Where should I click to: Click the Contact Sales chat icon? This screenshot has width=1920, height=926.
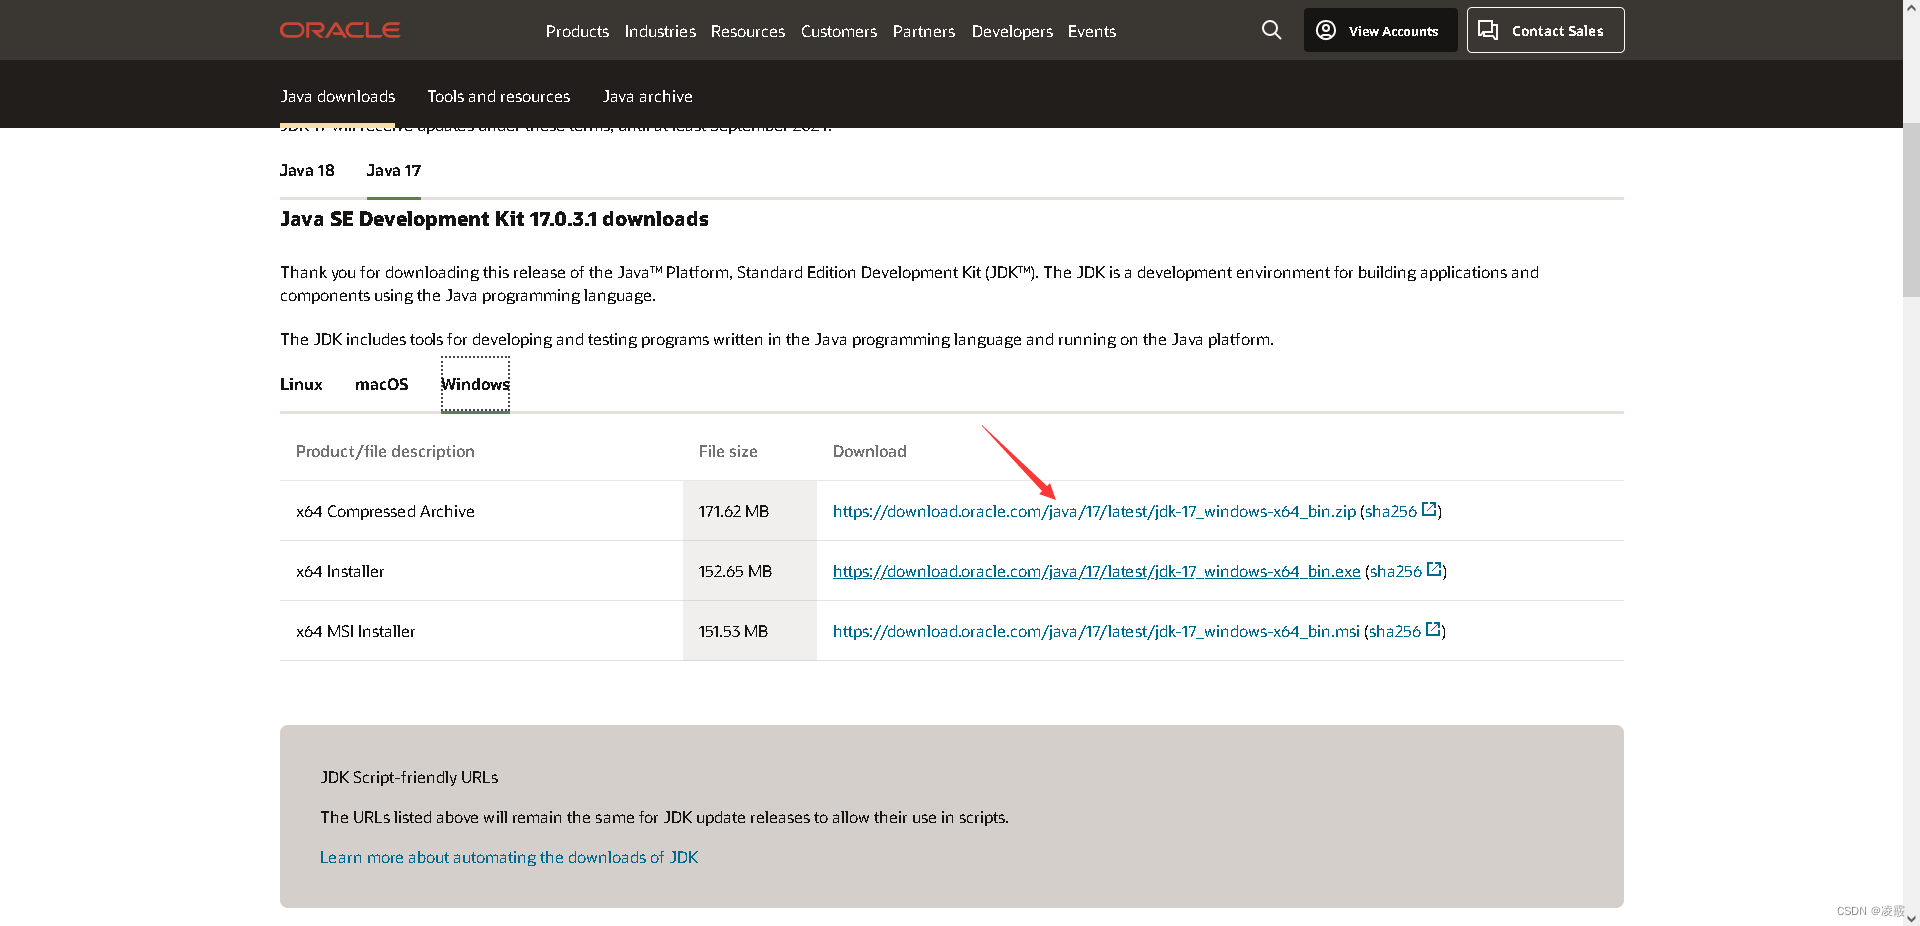coord(1488,30)
